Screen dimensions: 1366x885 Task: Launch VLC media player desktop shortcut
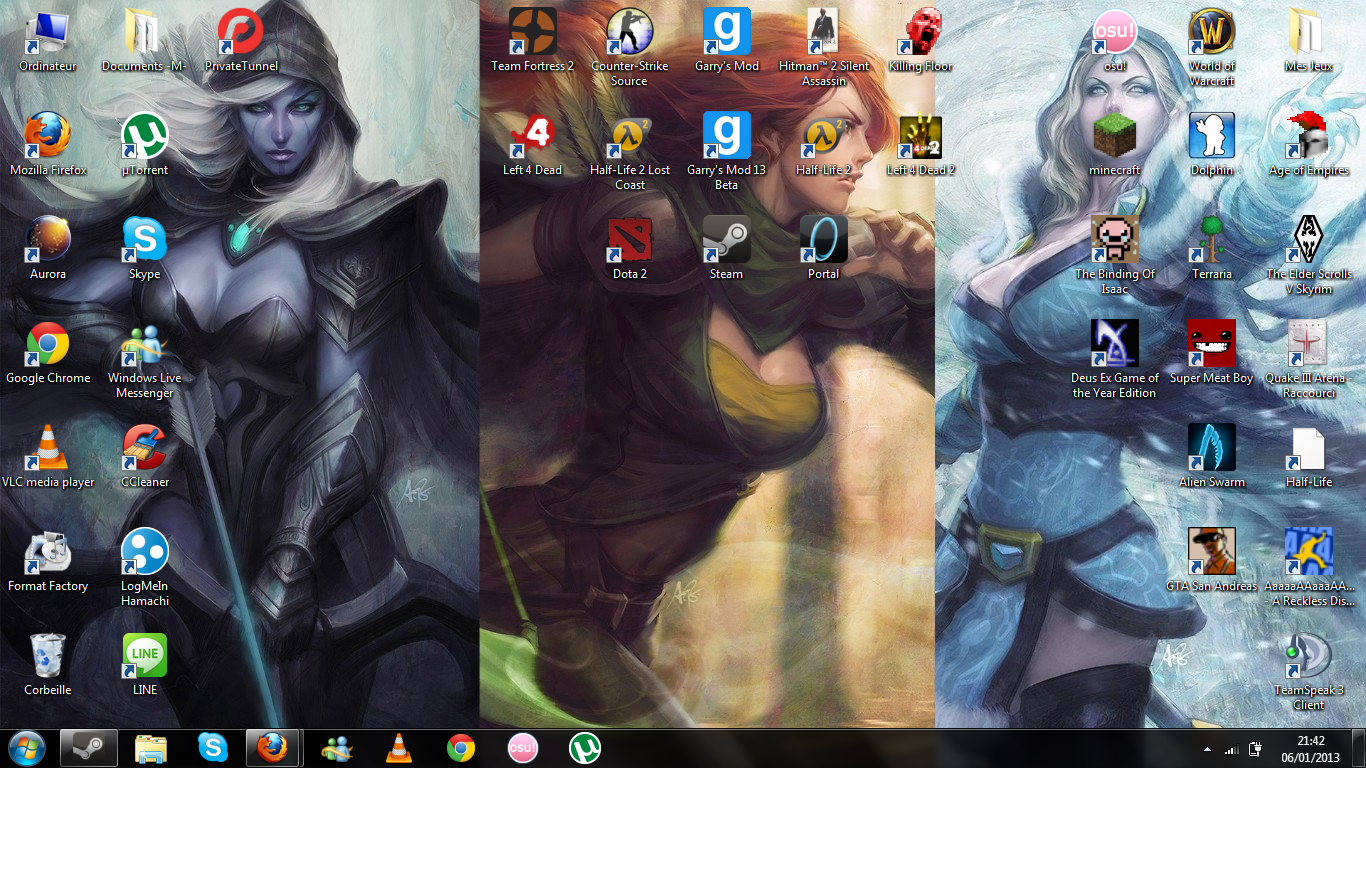(47, 458)
